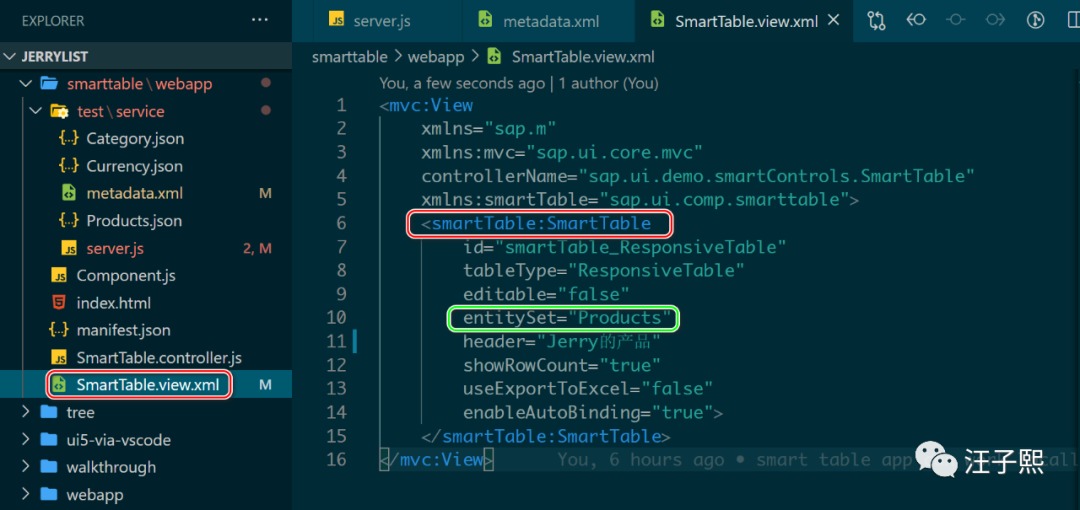The image size is (1080, 510).
Task: Open Explorer more actions ellipsis menu
Action: 260,20
